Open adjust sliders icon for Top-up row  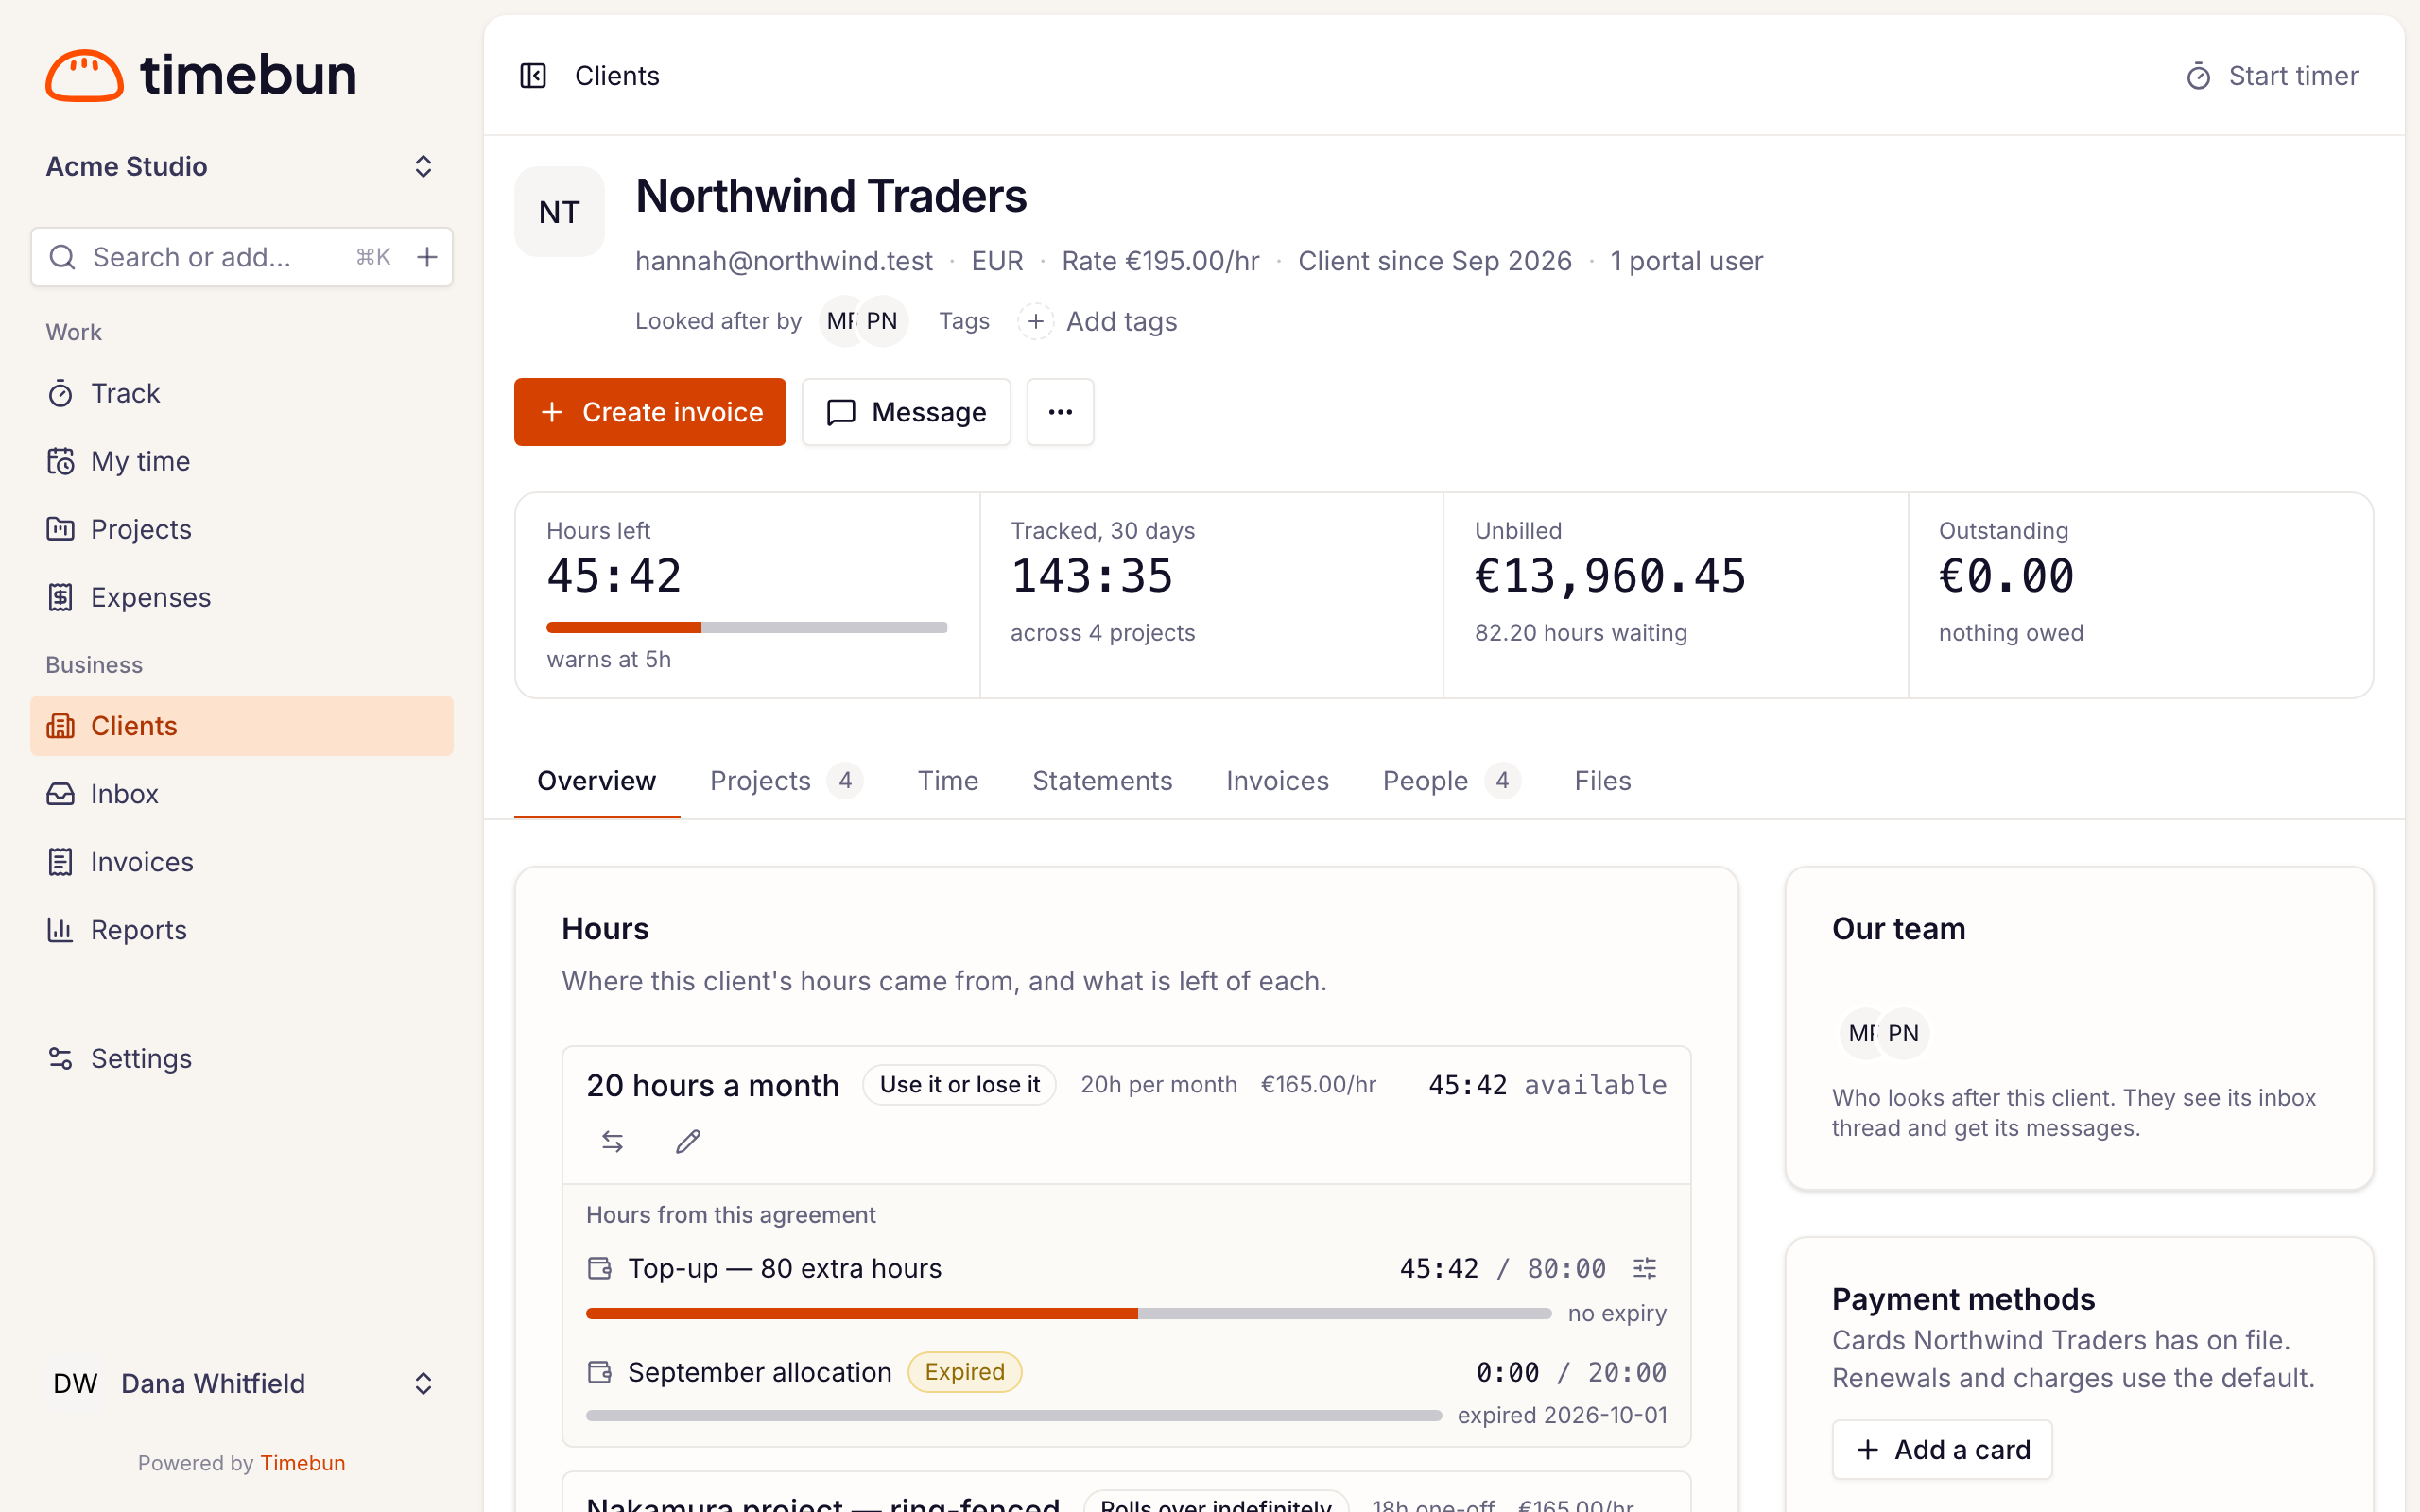[1645, 1268]
